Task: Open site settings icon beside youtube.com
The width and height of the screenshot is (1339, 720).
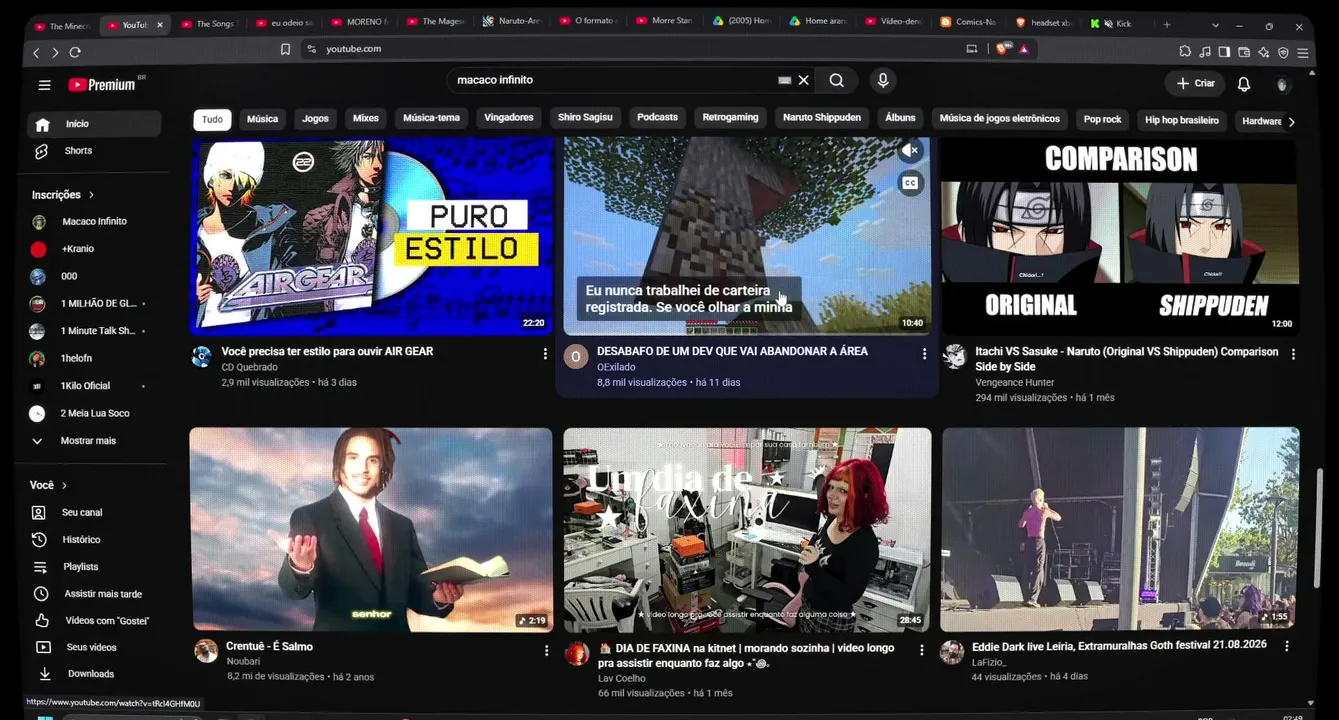Action: point(311,49)
